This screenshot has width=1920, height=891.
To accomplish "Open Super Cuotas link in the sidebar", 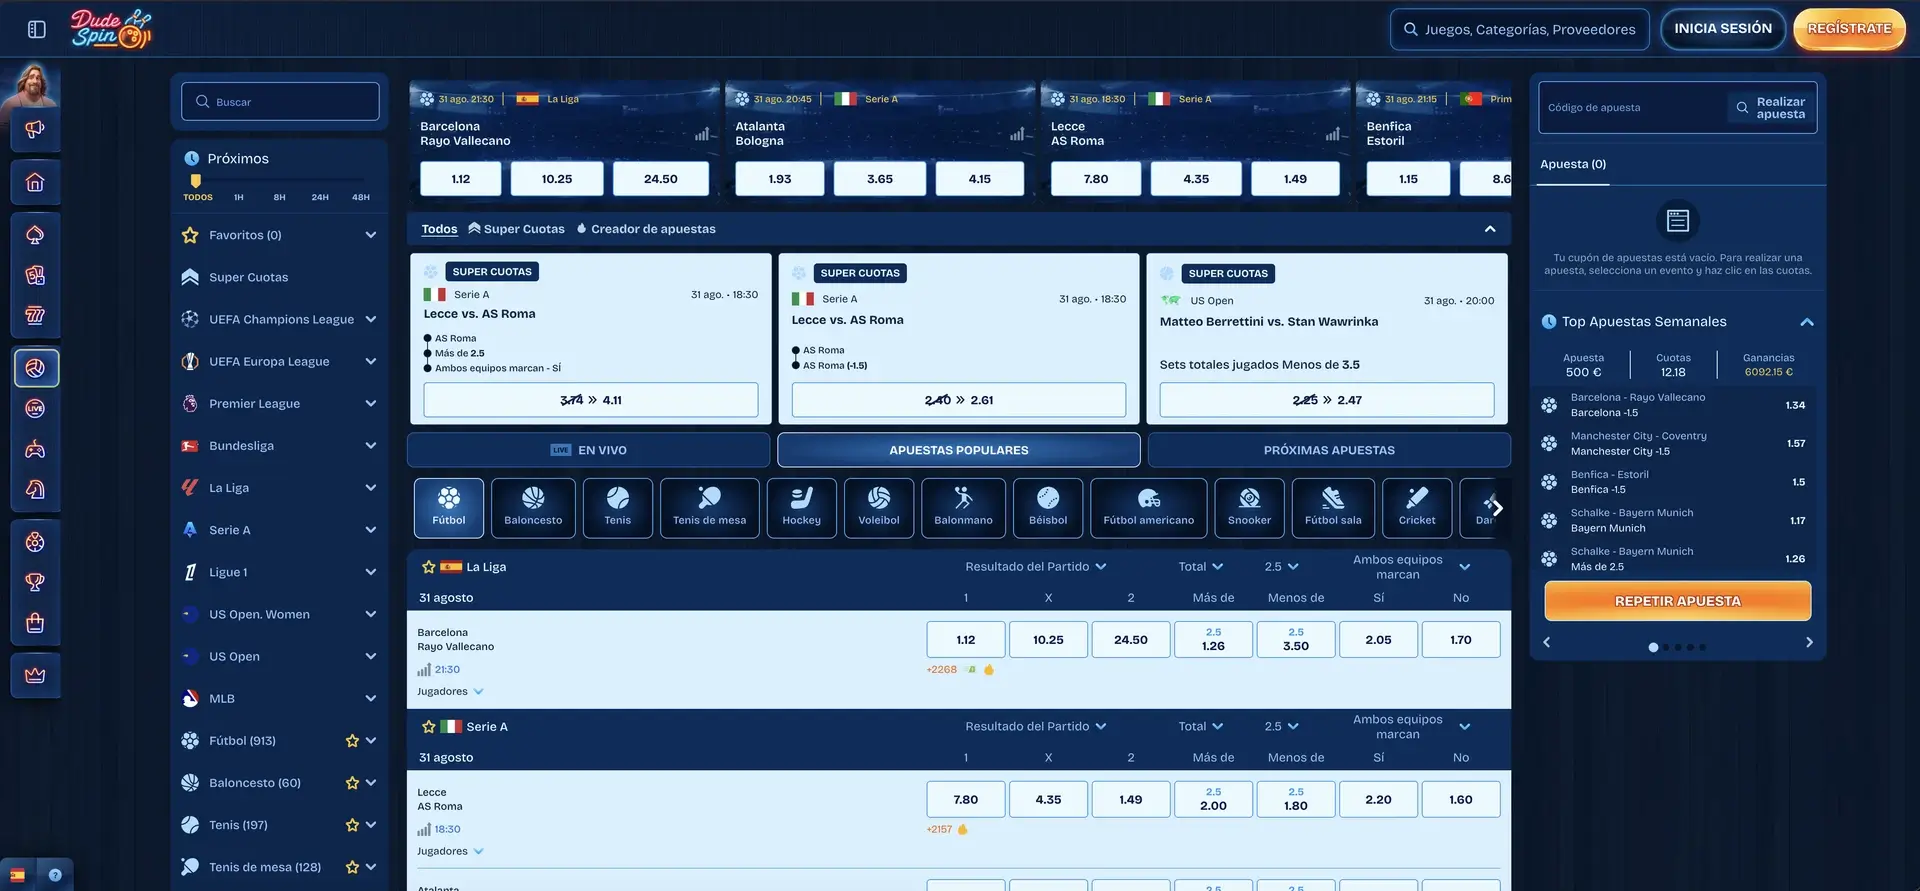I will point(248,277).
